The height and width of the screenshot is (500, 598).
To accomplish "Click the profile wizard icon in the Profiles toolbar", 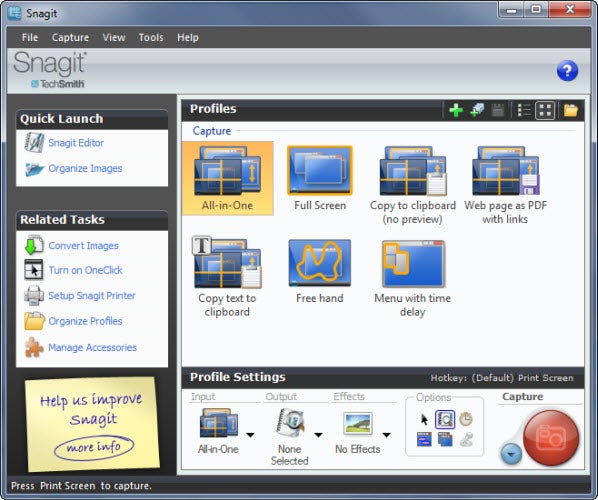I will tap(477, 110).
